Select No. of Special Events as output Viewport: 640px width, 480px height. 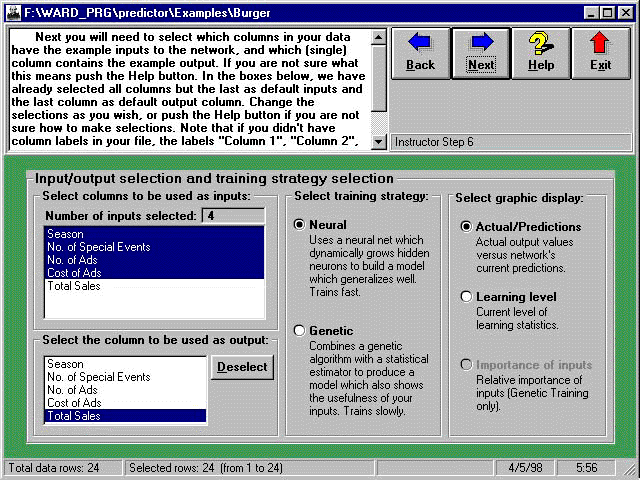tap(123, 377)
